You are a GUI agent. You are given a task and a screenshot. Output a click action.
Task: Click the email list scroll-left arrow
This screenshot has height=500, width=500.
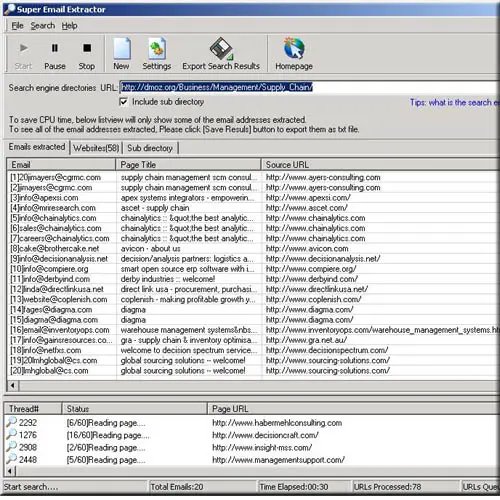[x=13, y=386]
